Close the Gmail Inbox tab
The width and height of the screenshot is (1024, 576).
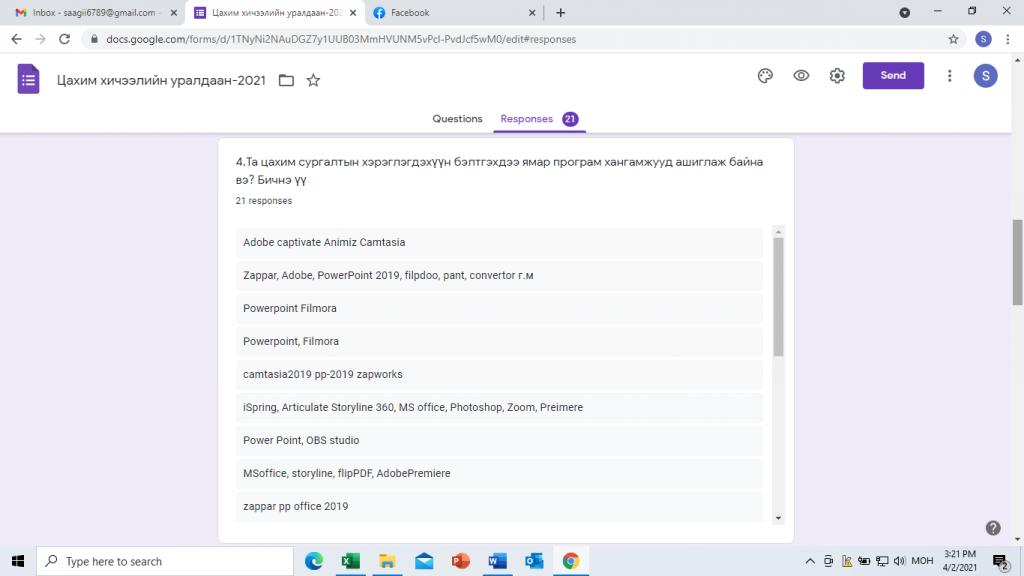[174, 12]
